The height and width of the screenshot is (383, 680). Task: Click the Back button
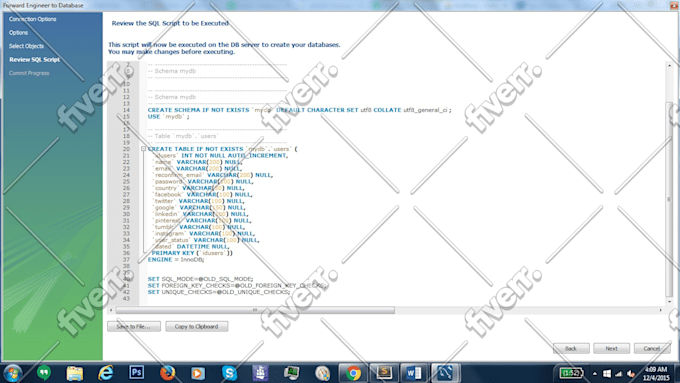(x=571, y=348)
